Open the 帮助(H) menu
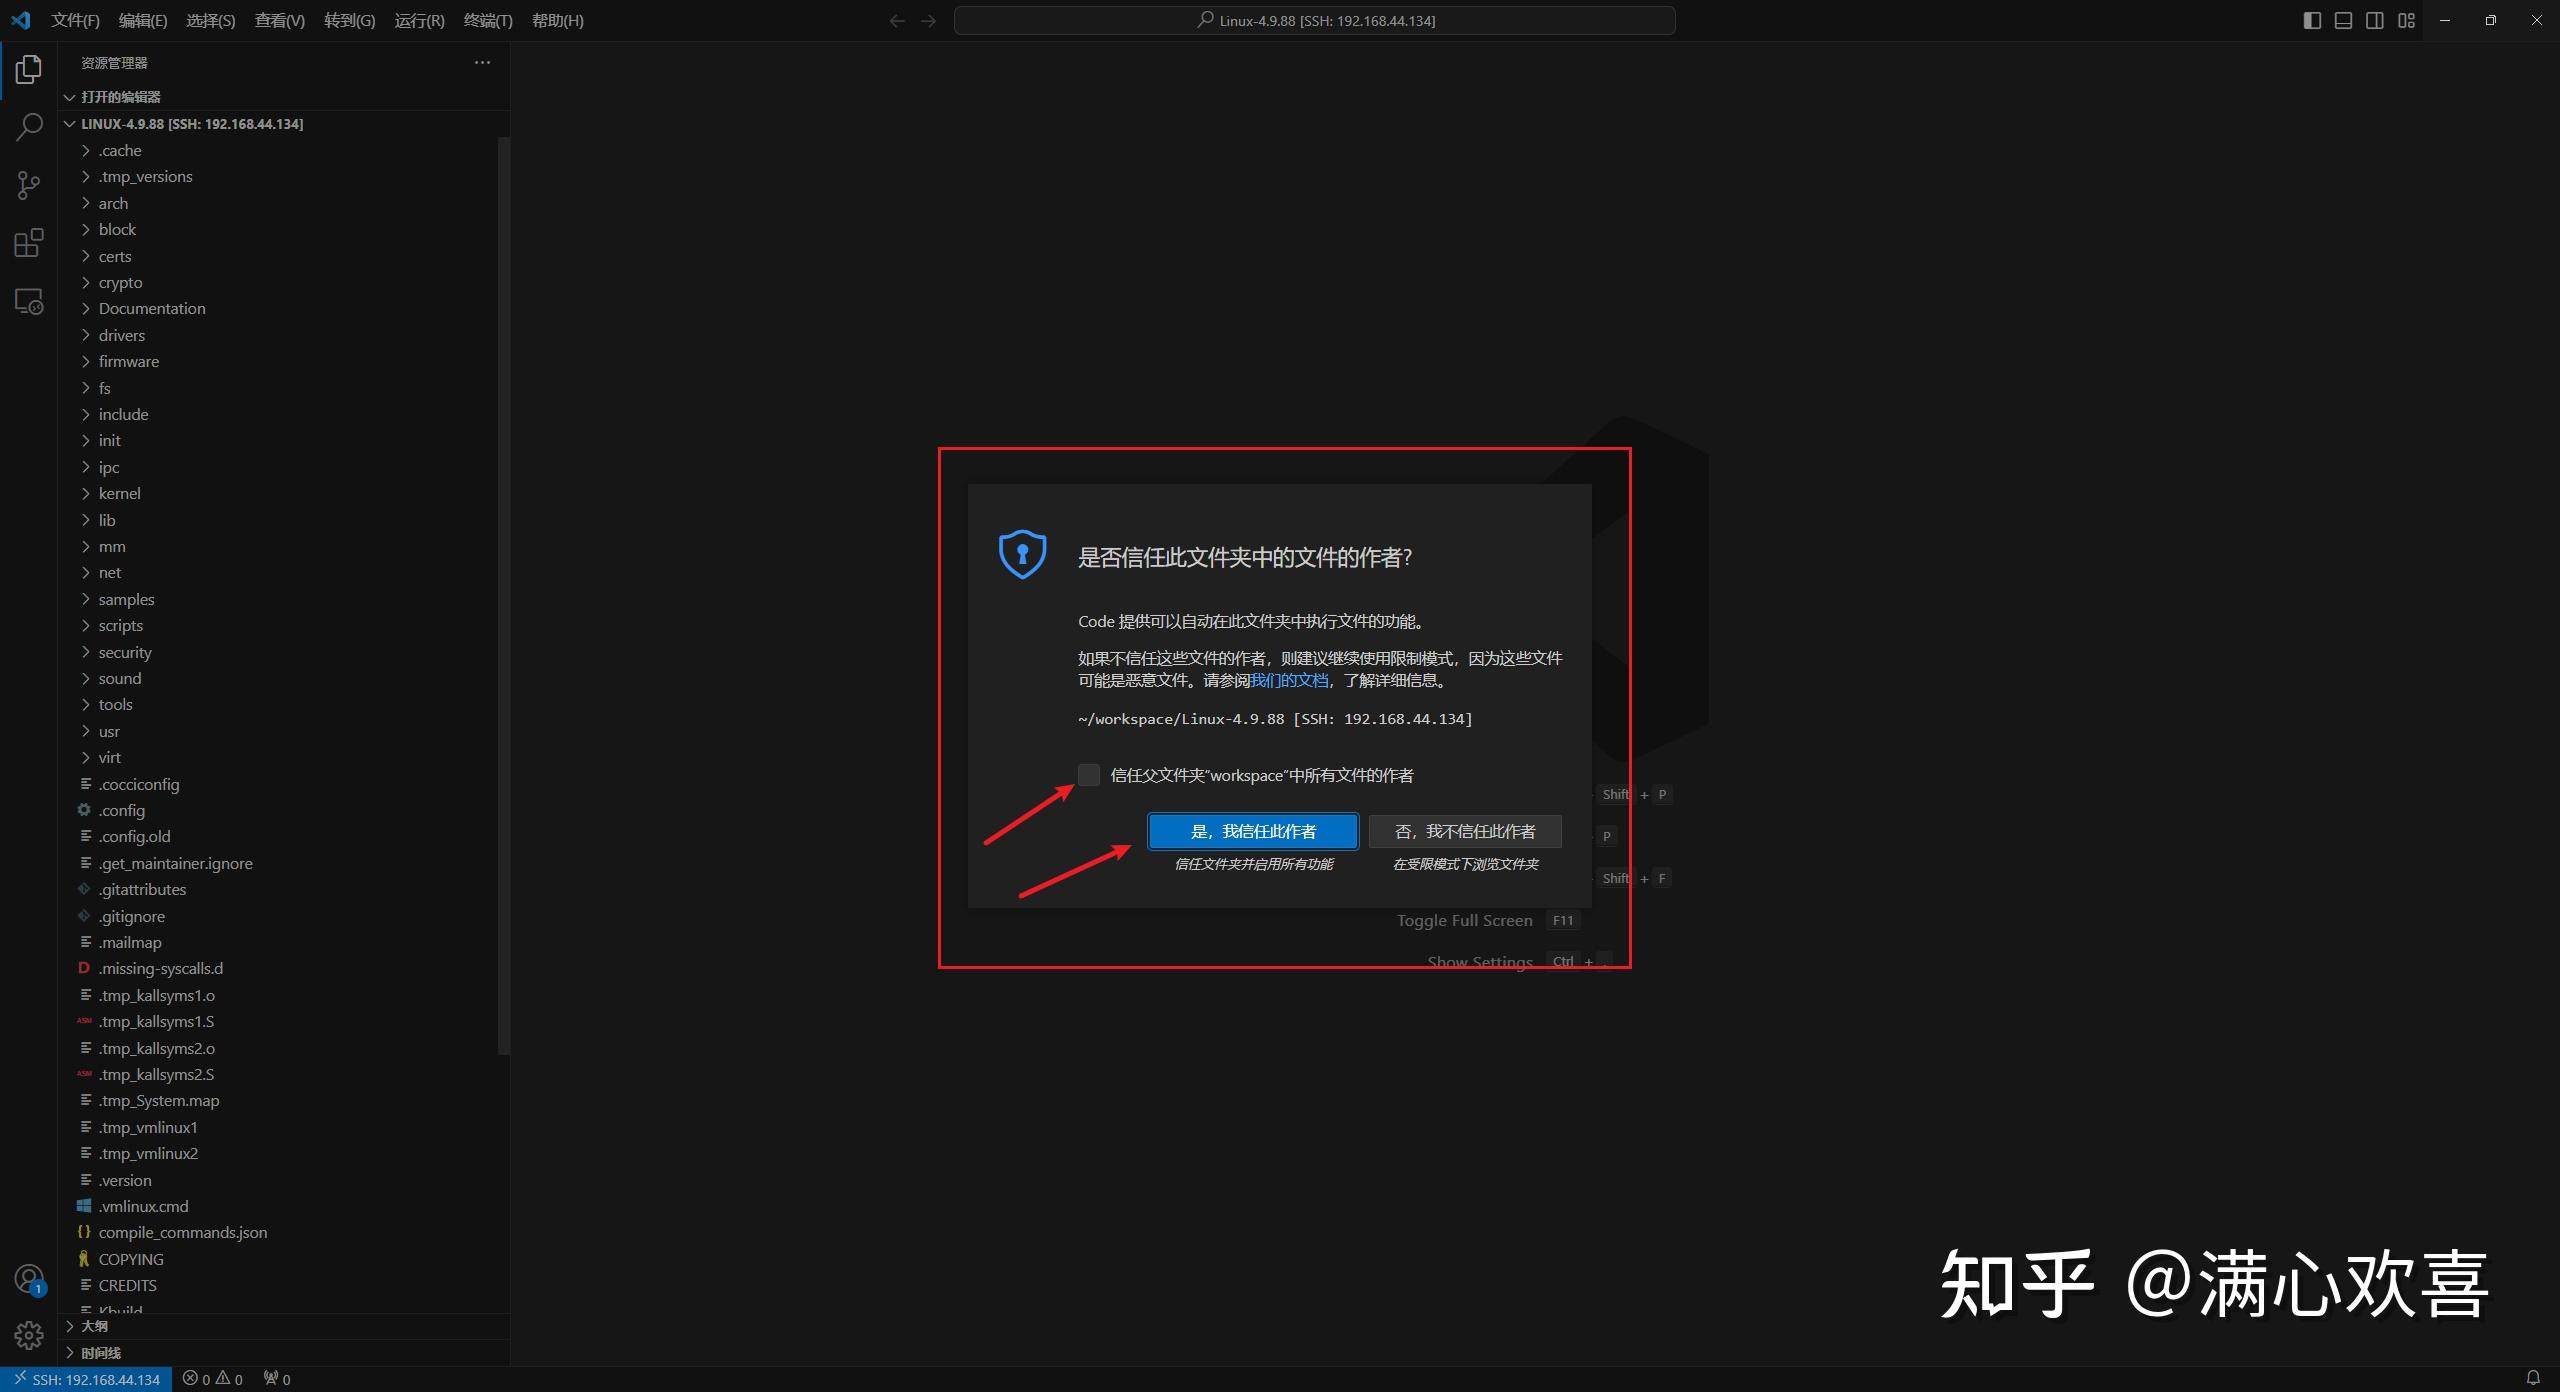 (558, 20)
